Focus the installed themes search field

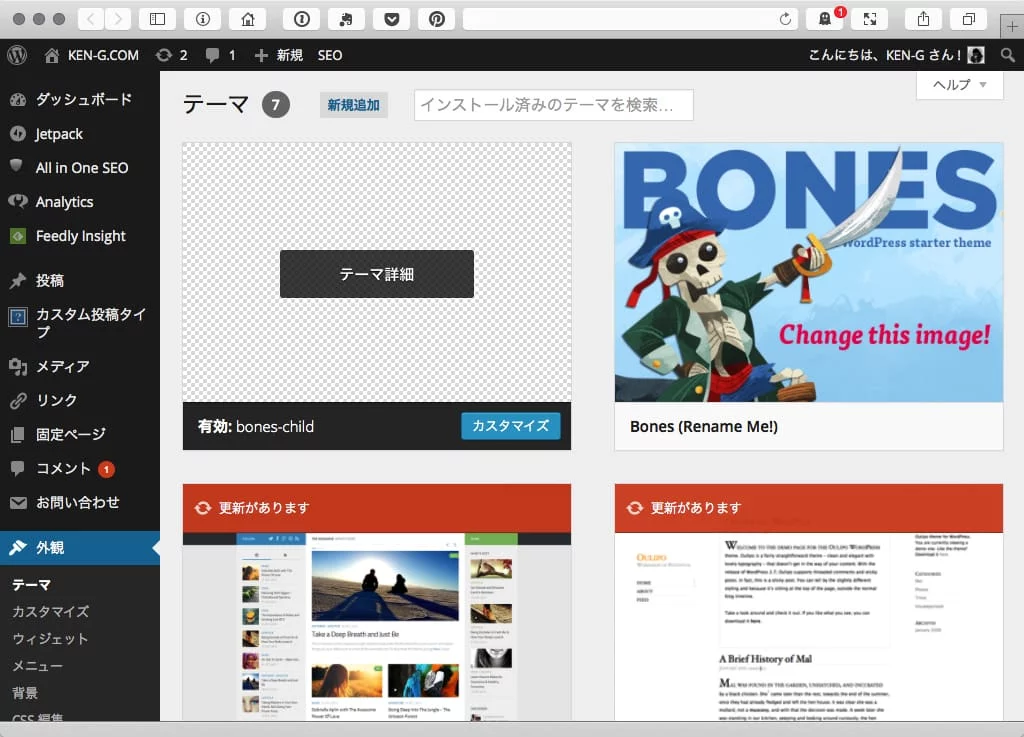[553, 105]
